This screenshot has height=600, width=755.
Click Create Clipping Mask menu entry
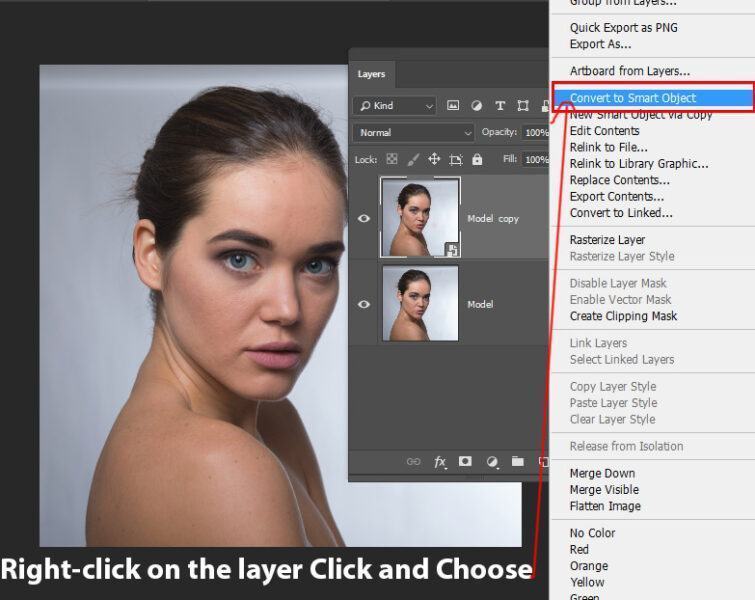(x=623, y=316)
